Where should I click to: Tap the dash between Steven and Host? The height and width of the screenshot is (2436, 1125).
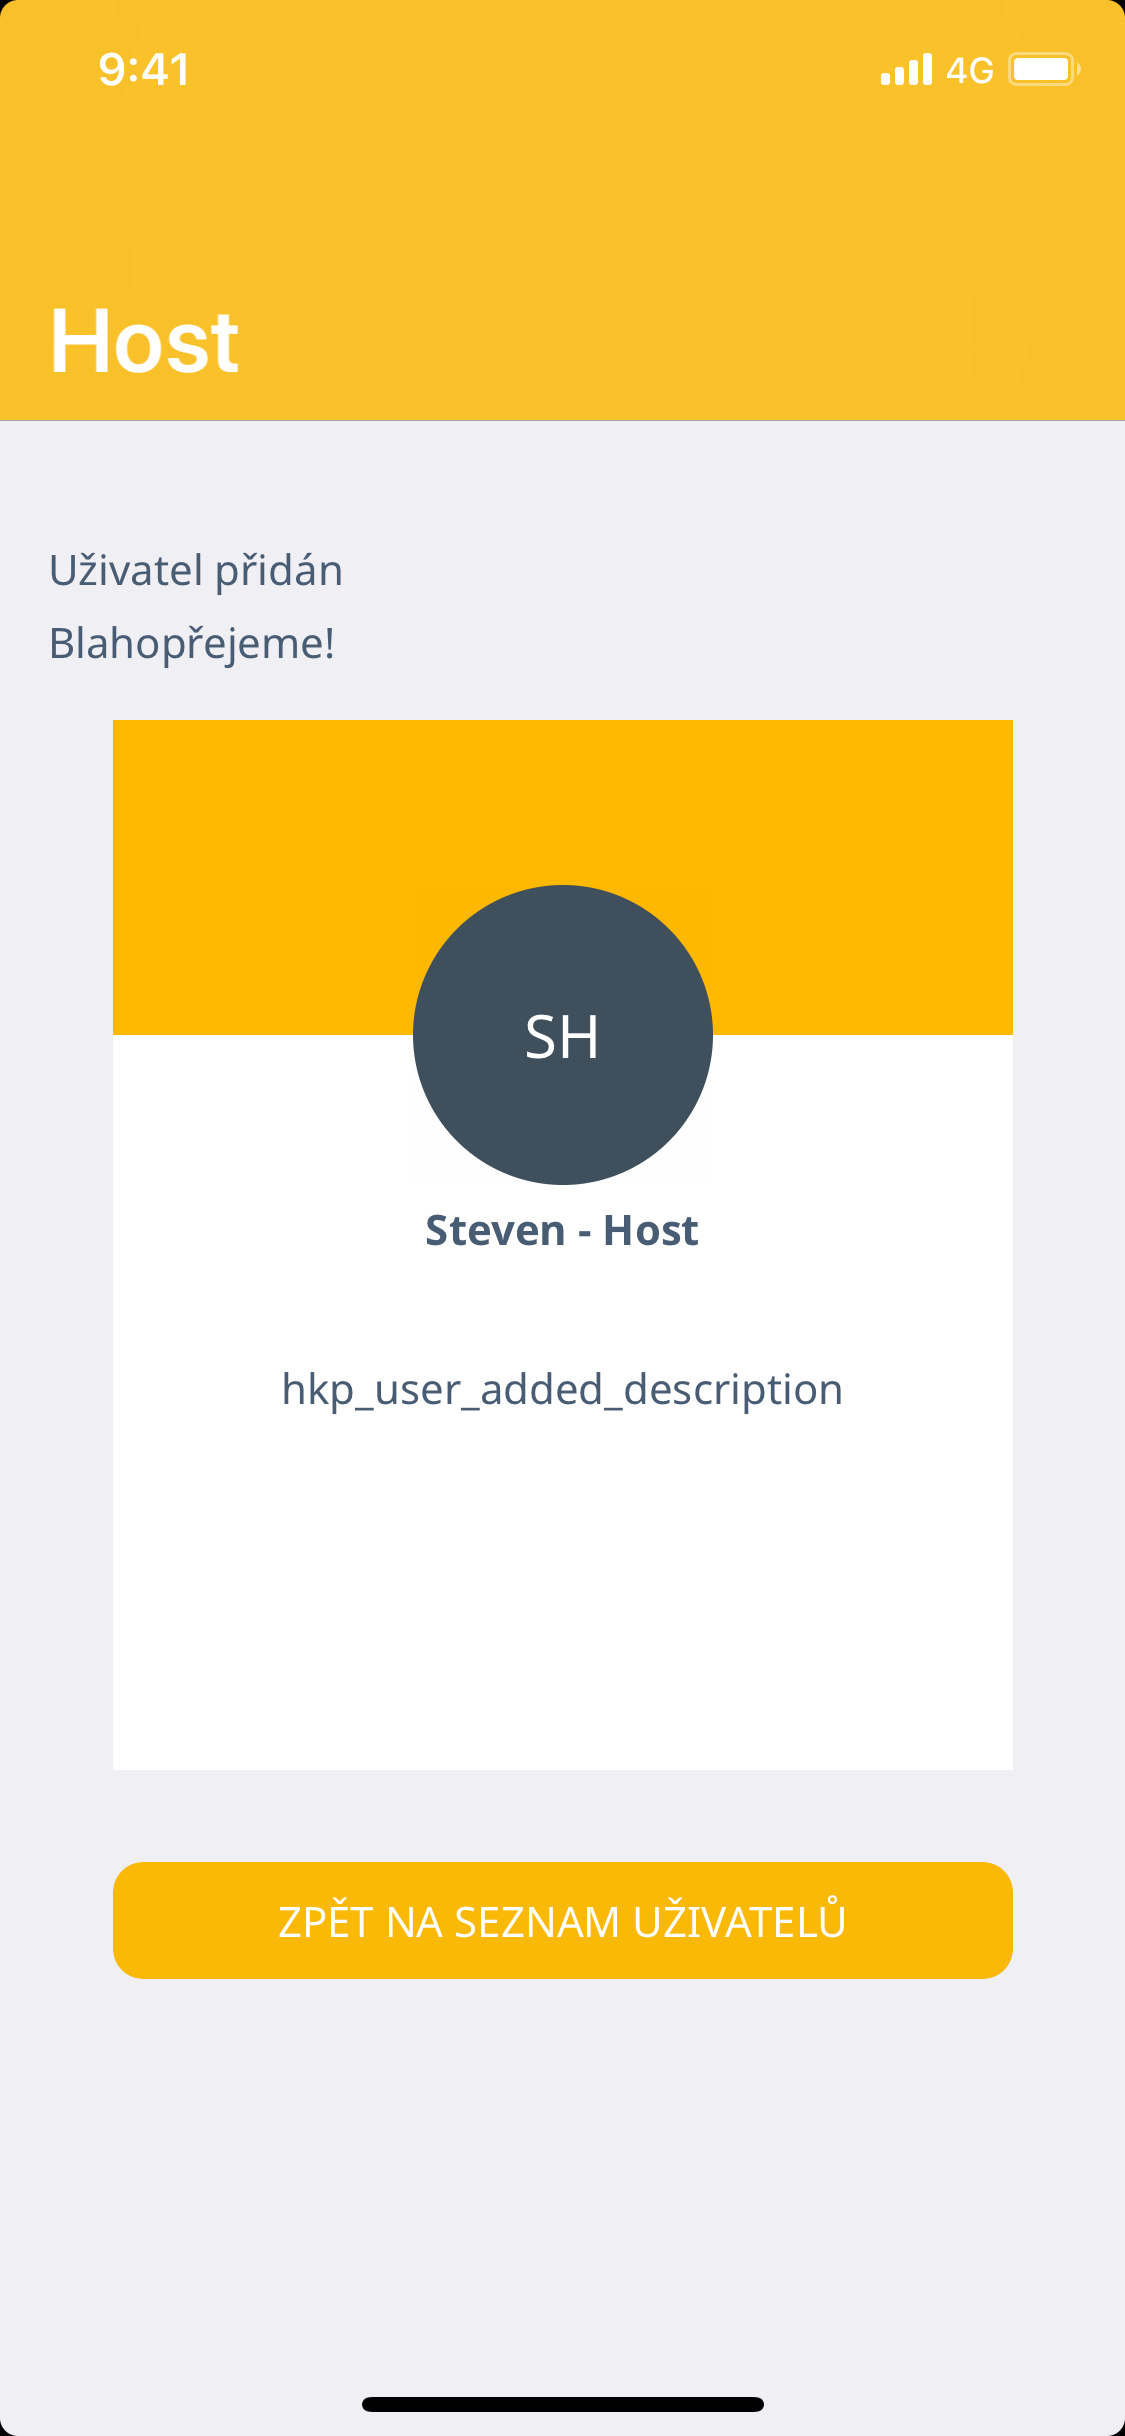tap(584, 1232)
